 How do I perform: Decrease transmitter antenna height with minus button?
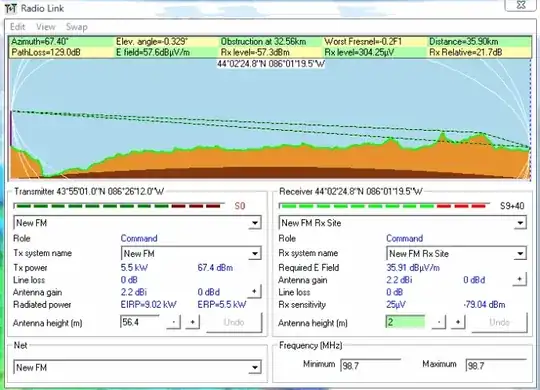pyautogui.click(x=174, y=322)
